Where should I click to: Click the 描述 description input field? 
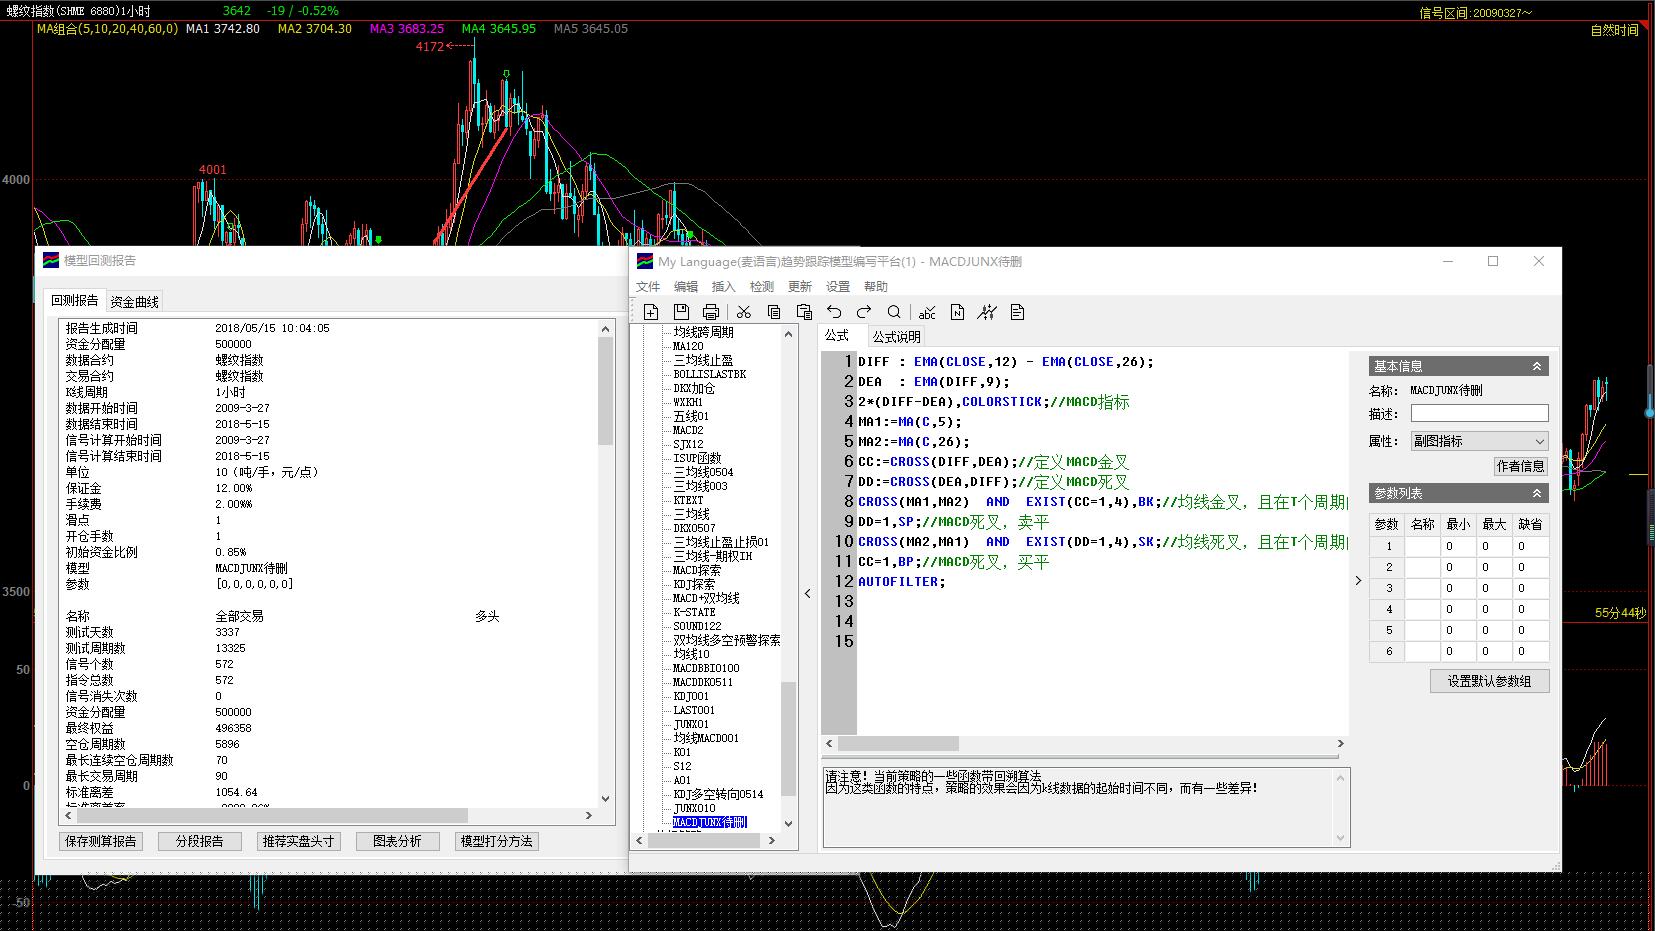pos(1479,414)
